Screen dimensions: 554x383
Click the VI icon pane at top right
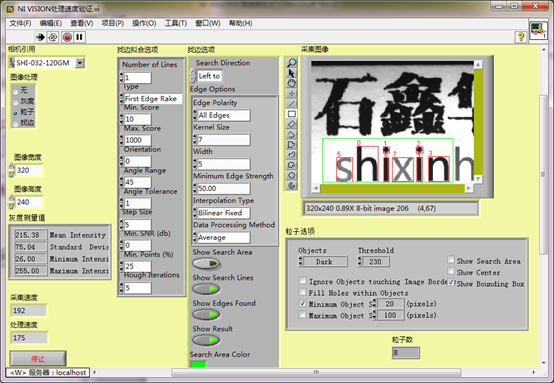(x=538, y=31)
